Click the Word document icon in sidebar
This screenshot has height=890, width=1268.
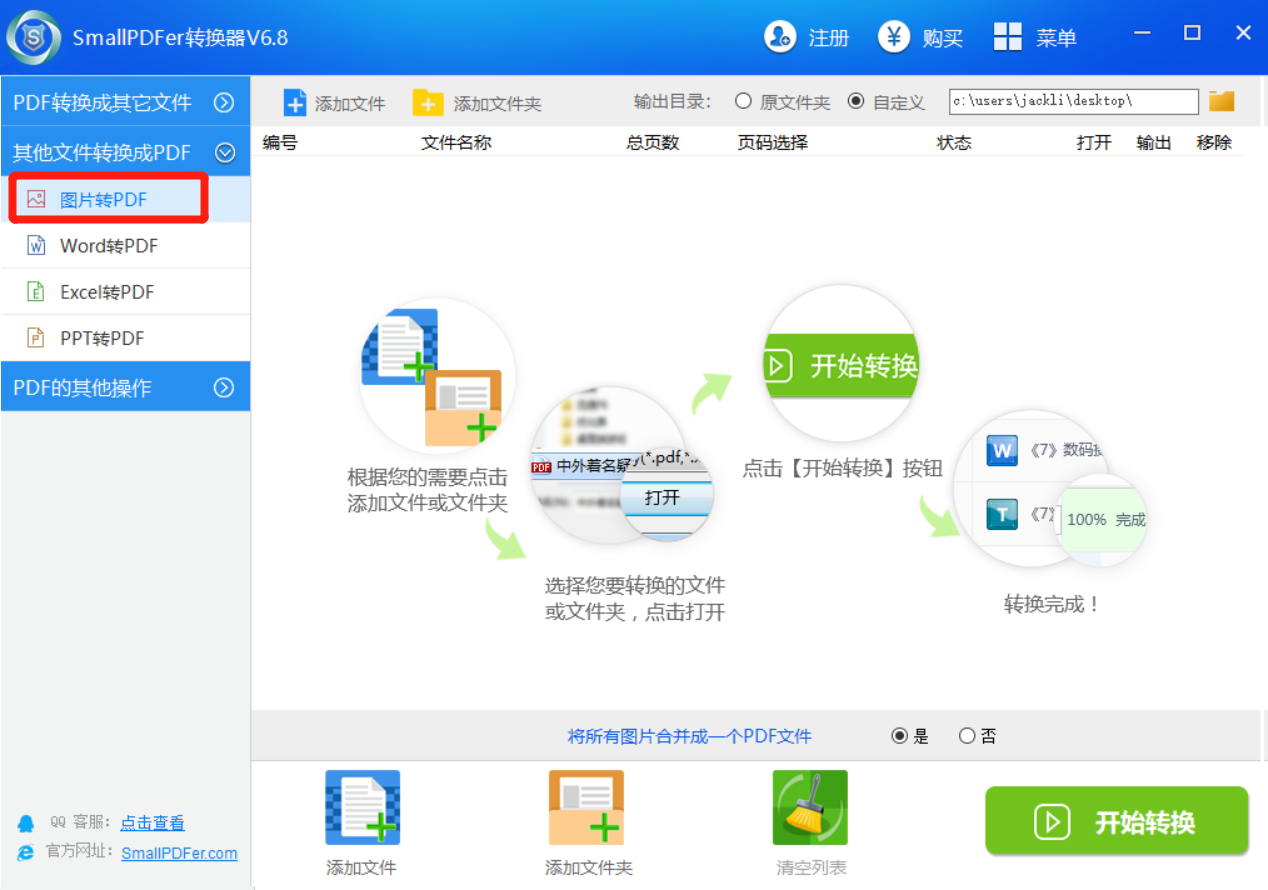pyautogui.click(x=36, y=245)
